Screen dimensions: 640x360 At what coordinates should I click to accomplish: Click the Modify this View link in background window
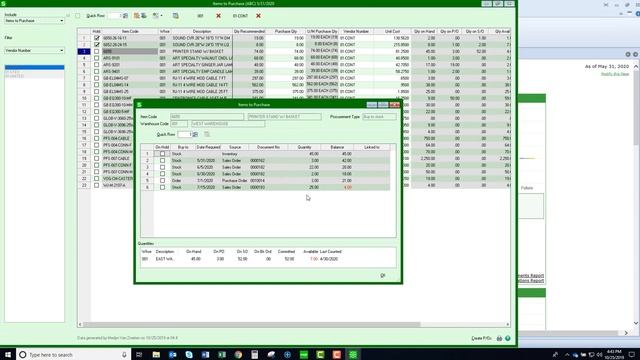[615, 74]
